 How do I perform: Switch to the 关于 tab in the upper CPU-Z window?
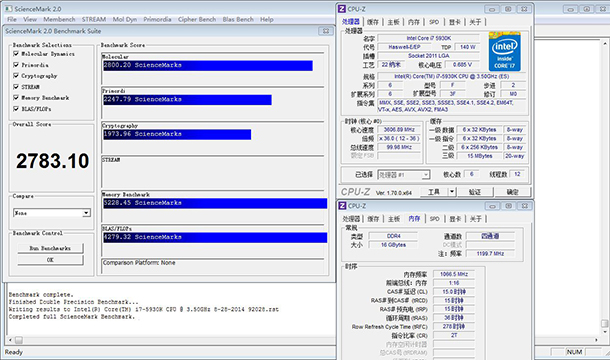(475, 22)
